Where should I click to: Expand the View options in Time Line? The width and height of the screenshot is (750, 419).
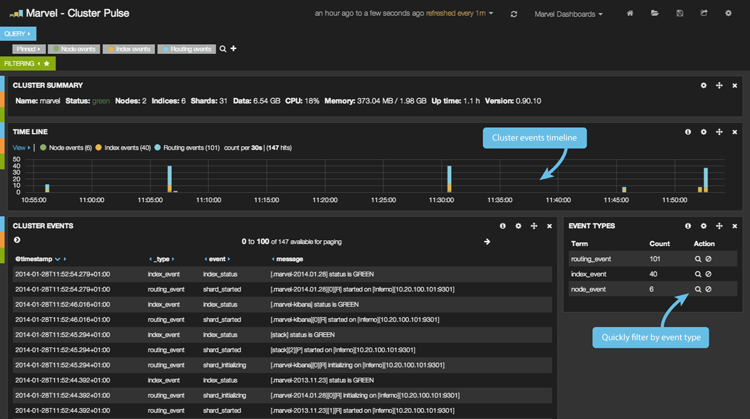[x=20, y=147]
